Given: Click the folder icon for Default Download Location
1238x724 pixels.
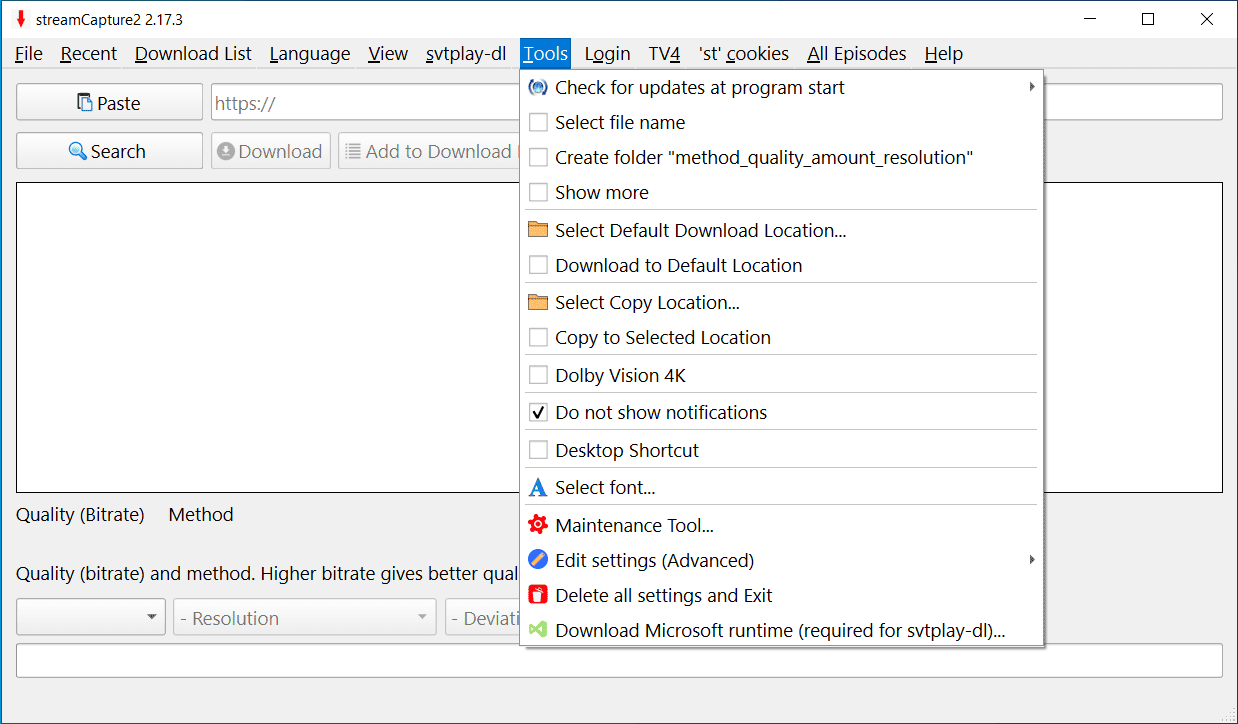Looking at the screenshot, I should click(x=538, y=230).
